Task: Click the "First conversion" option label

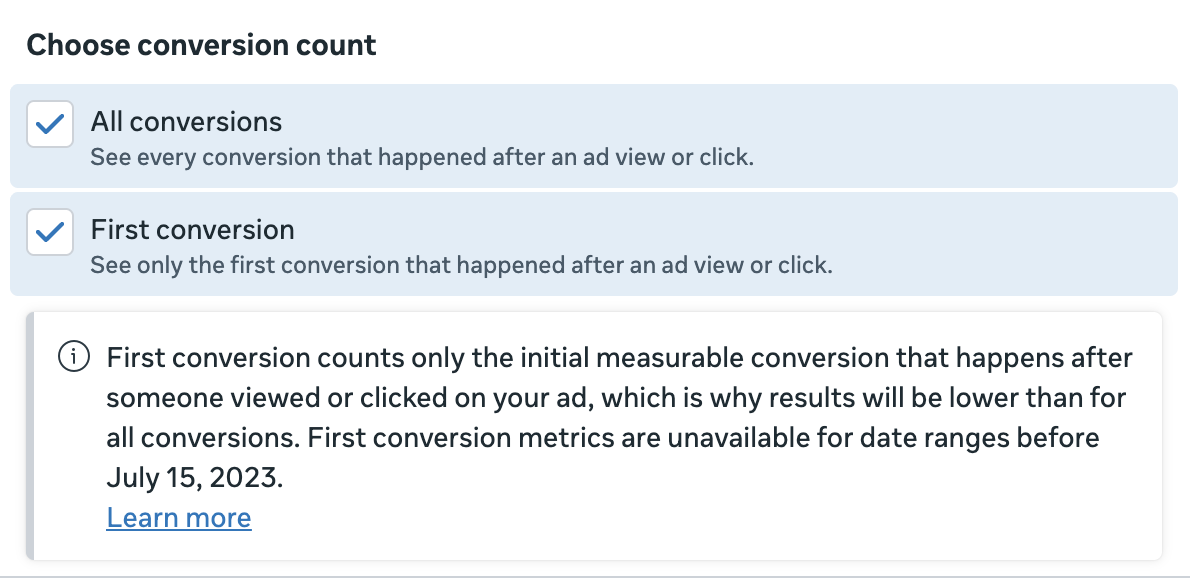Action: pos(193,230)
